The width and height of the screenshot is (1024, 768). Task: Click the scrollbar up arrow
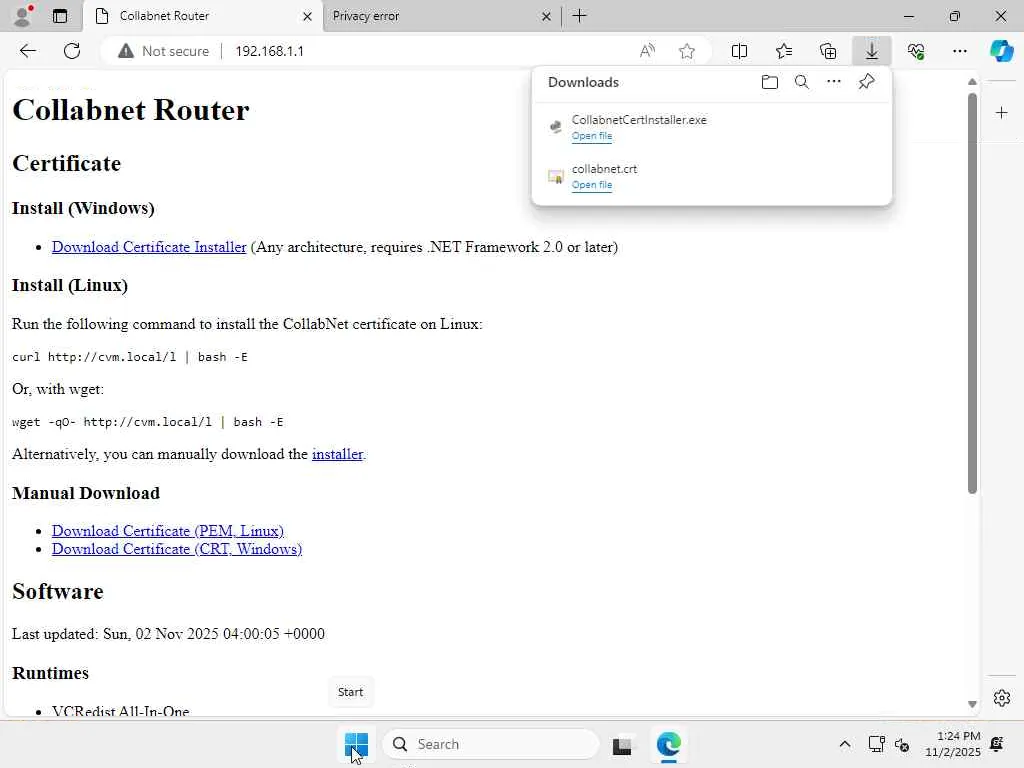[972, 82]
